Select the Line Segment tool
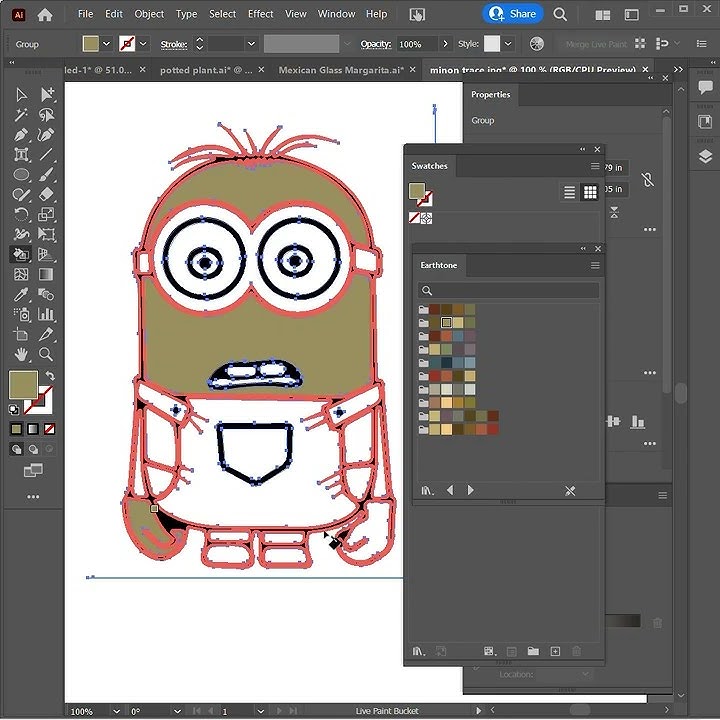720x720 pixels. pyautogui.click(x=46, y=154)
